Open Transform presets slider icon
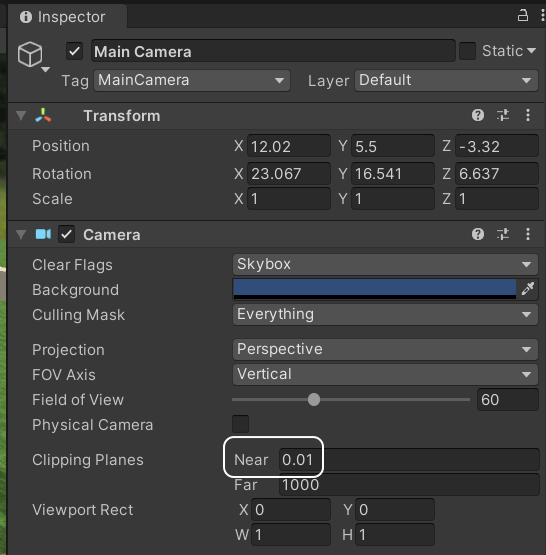The image size is (546, 555). [503, 115]
